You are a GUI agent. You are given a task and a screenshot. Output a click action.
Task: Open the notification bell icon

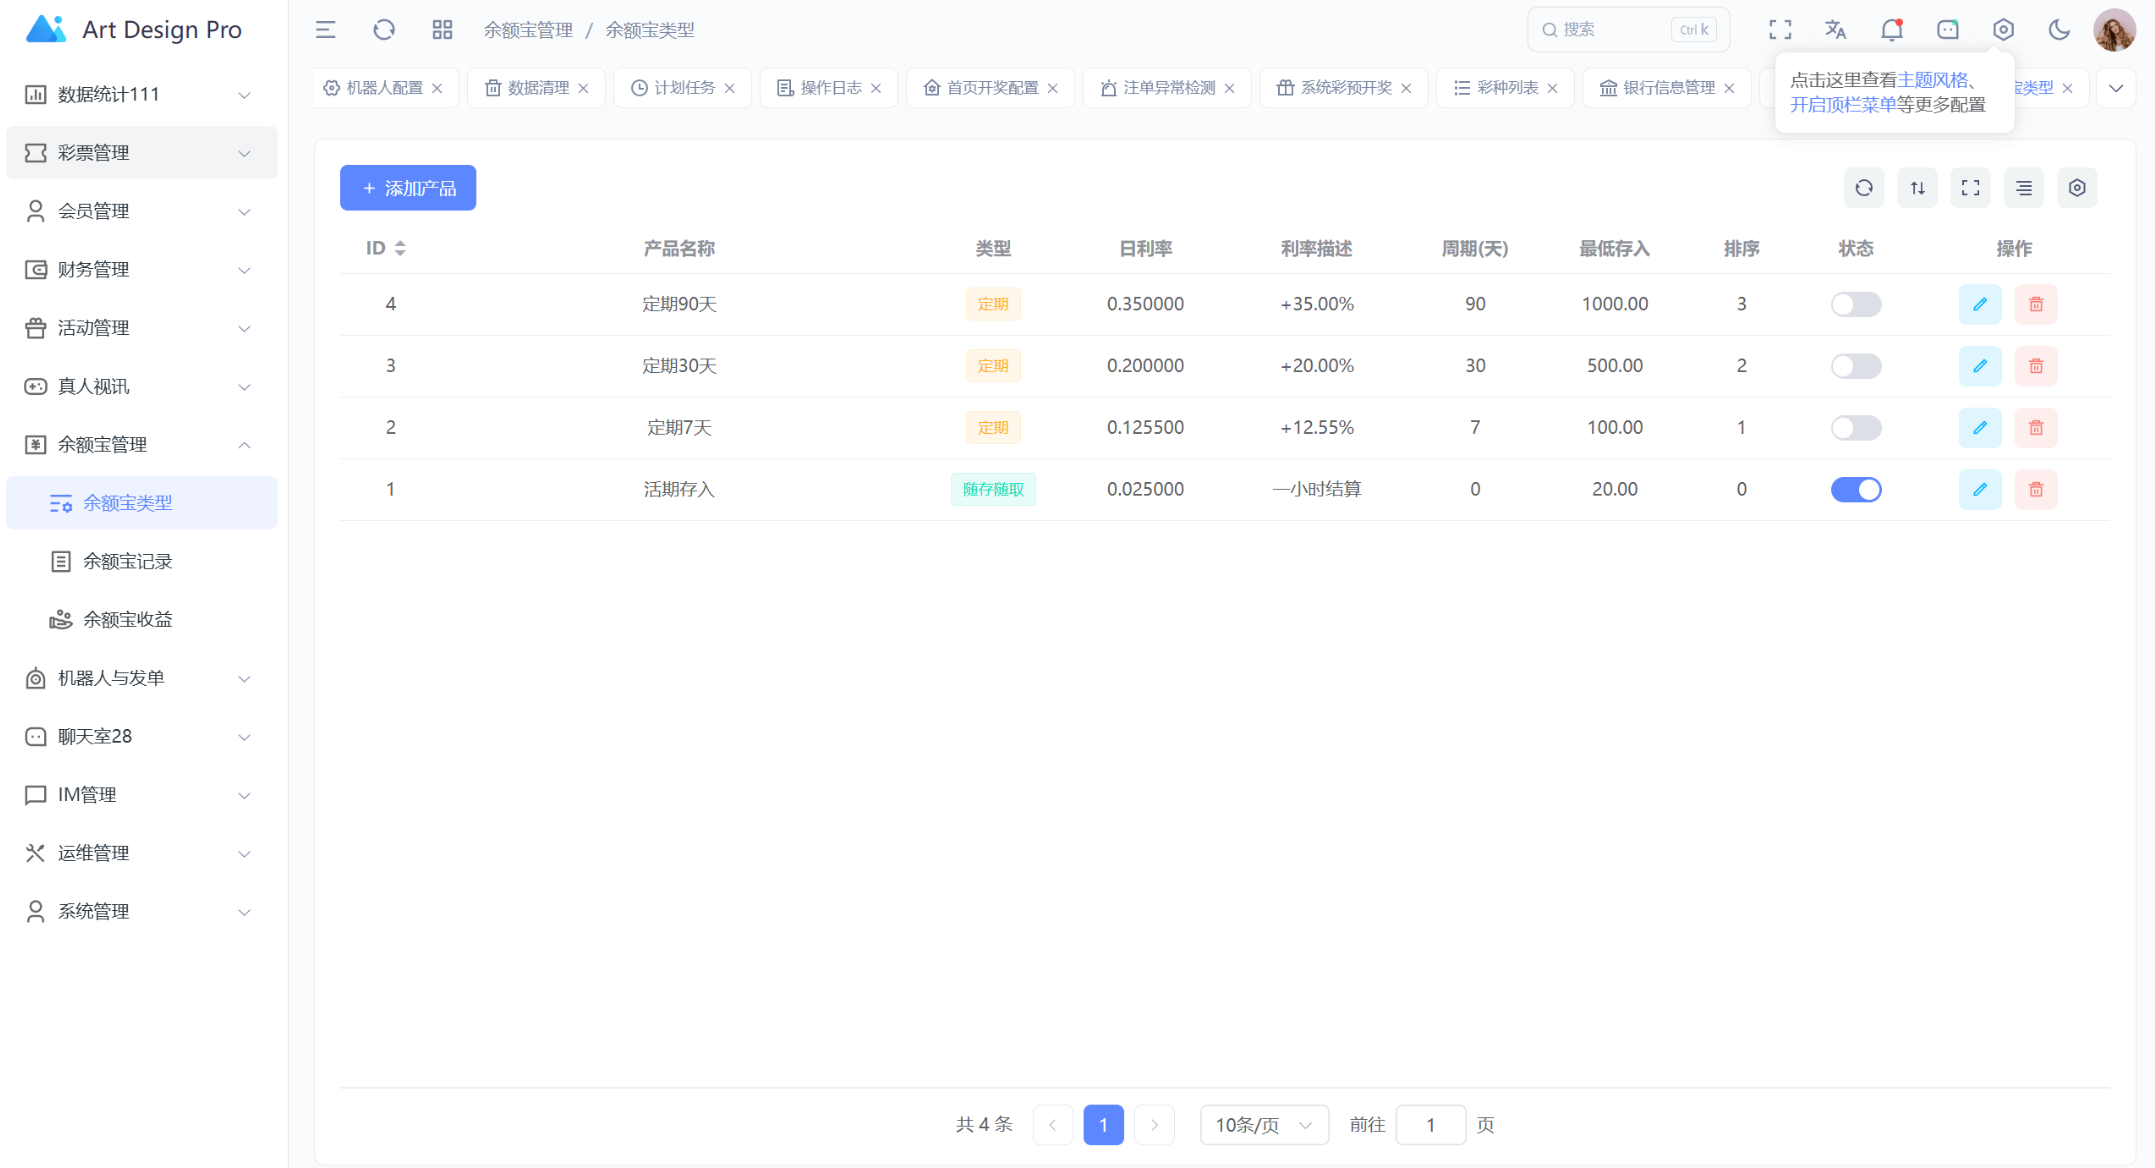[1891, 30]
